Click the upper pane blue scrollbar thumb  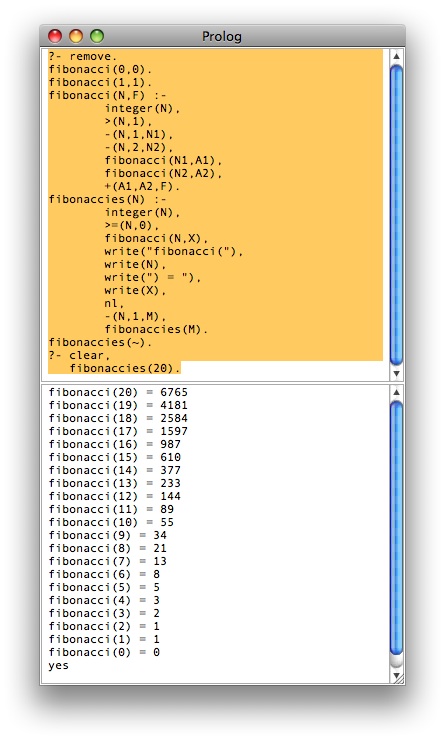pos(396,215)
